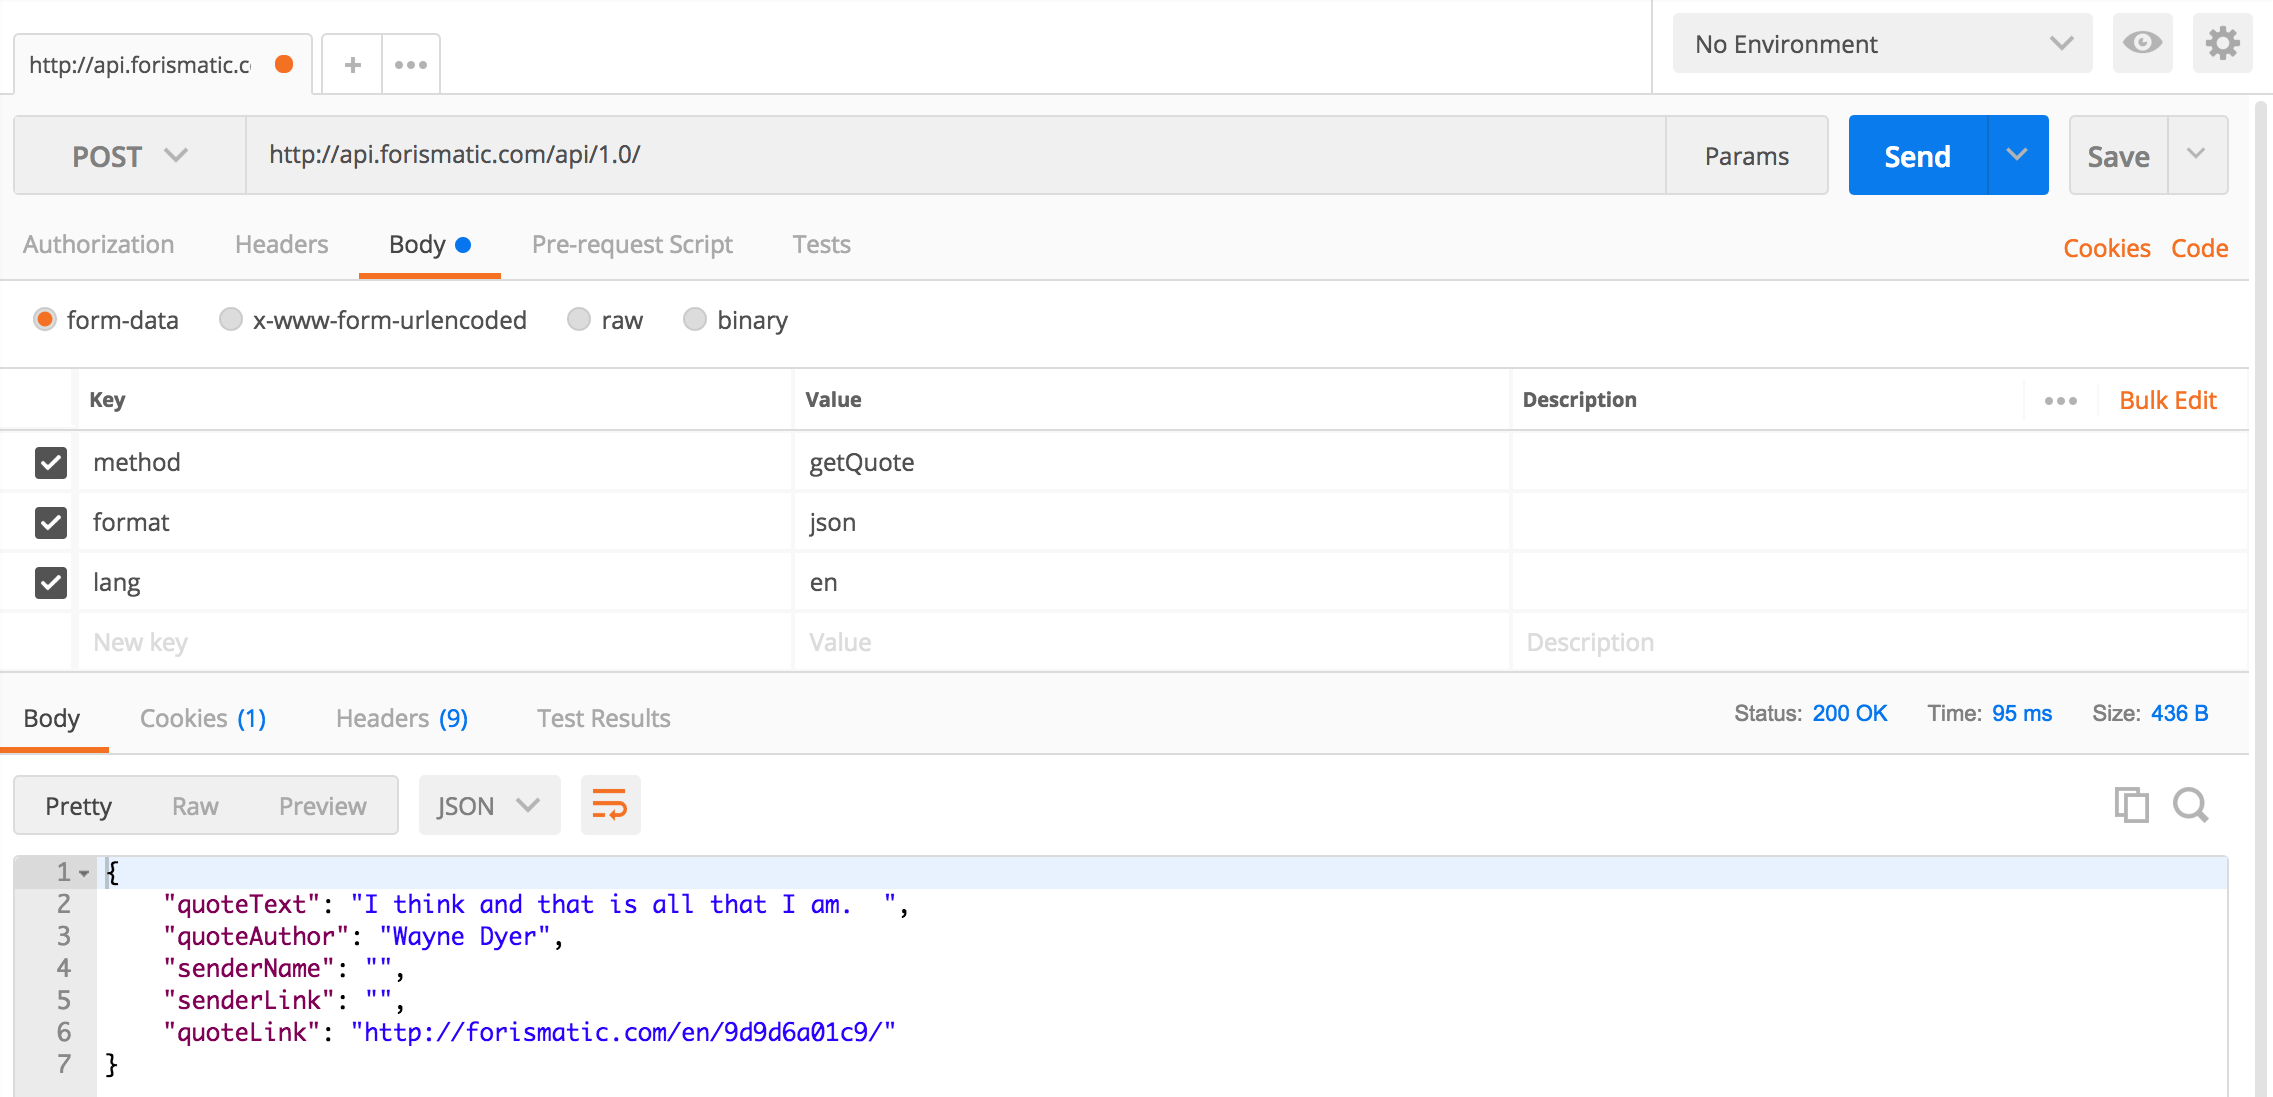Click the Description input in new row
Viewport: 2273px width, 1097px height.
[1879, 642]
